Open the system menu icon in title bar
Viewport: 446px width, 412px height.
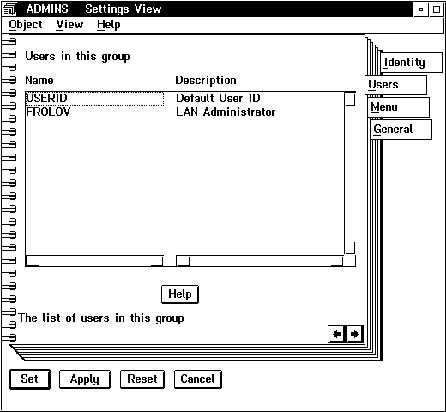pos(9,9)
